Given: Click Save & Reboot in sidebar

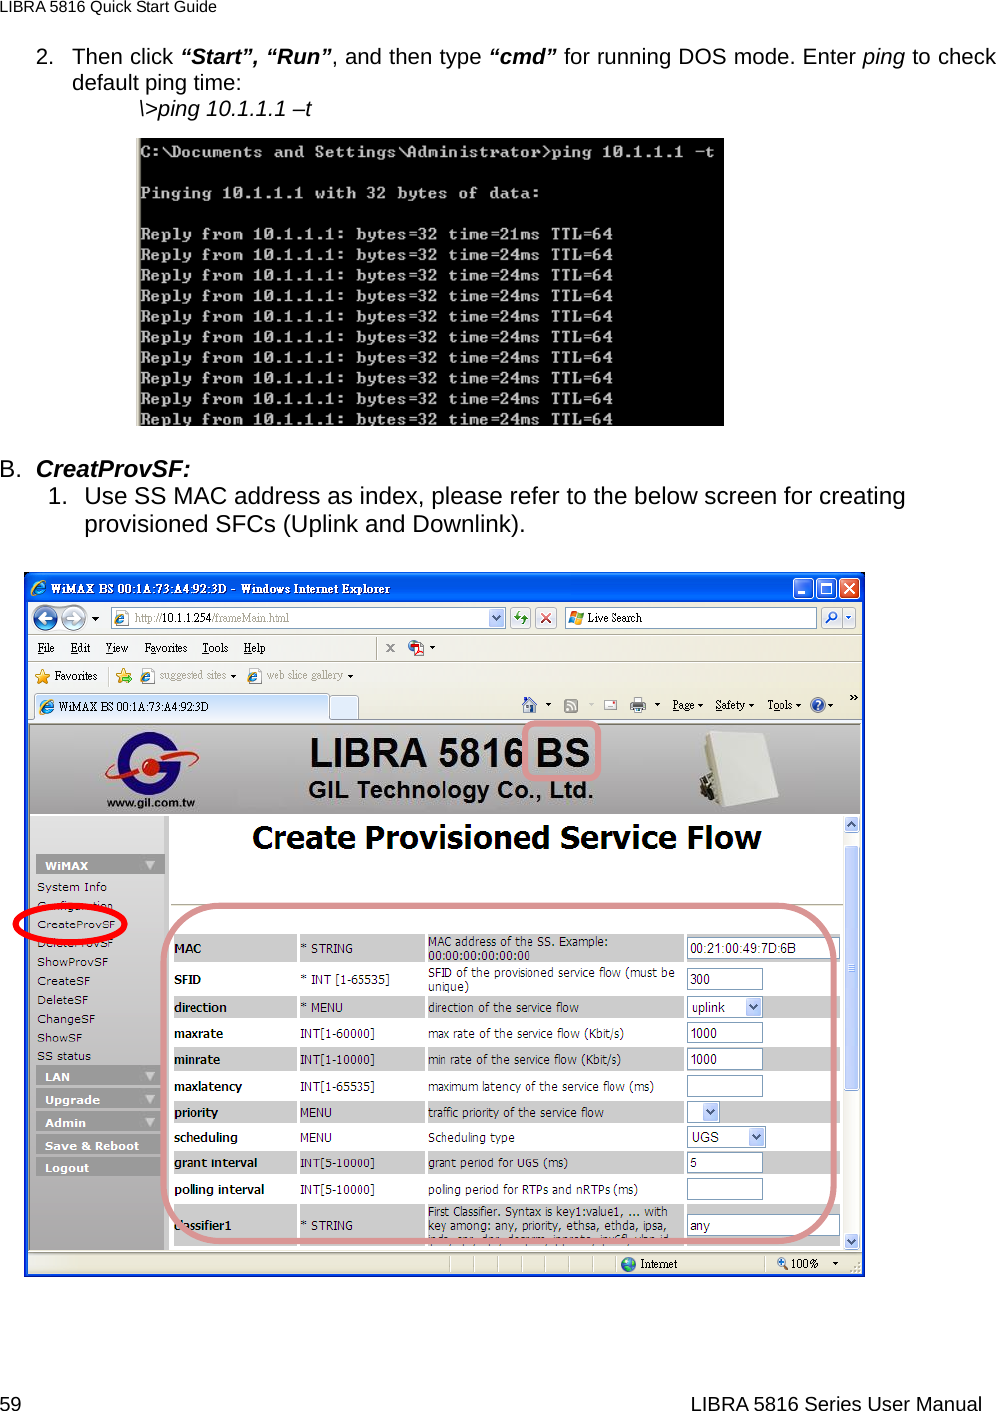Looking at the screenshot, I should (x=99, y=1145).
